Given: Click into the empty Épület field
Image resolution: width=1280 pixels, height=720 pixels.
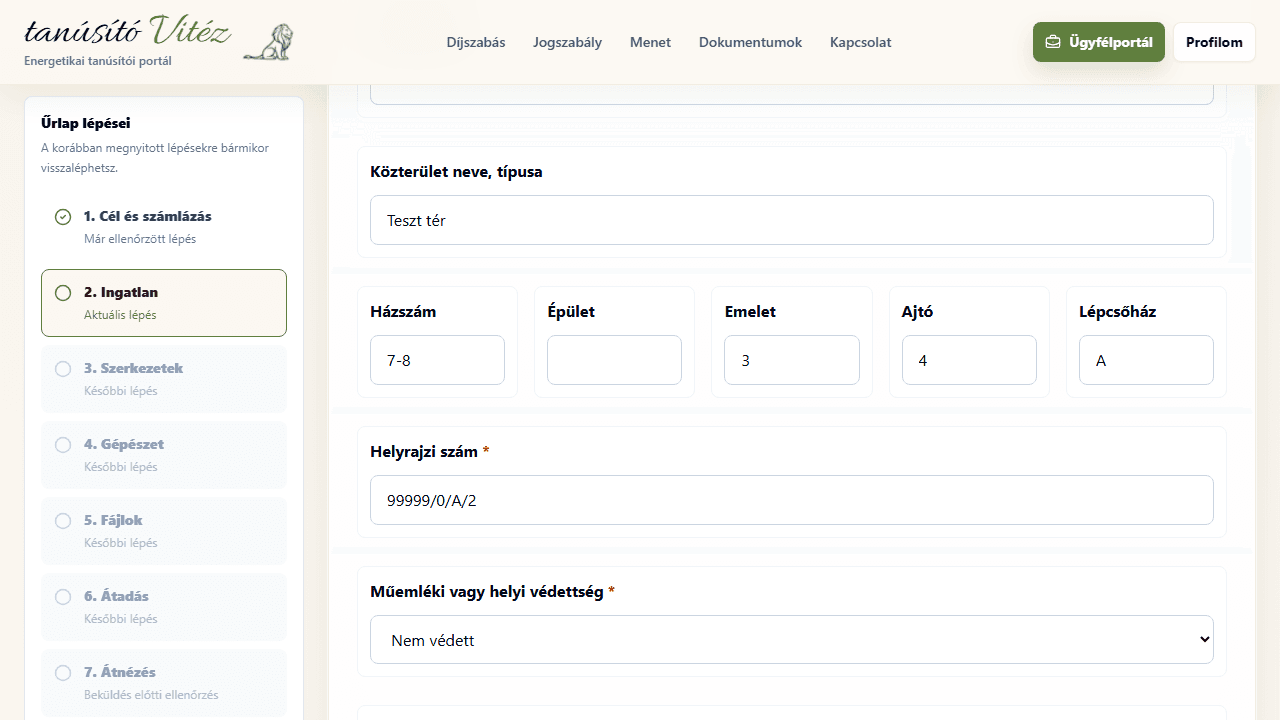Looking at the screenshot, I should pos(614,360).
